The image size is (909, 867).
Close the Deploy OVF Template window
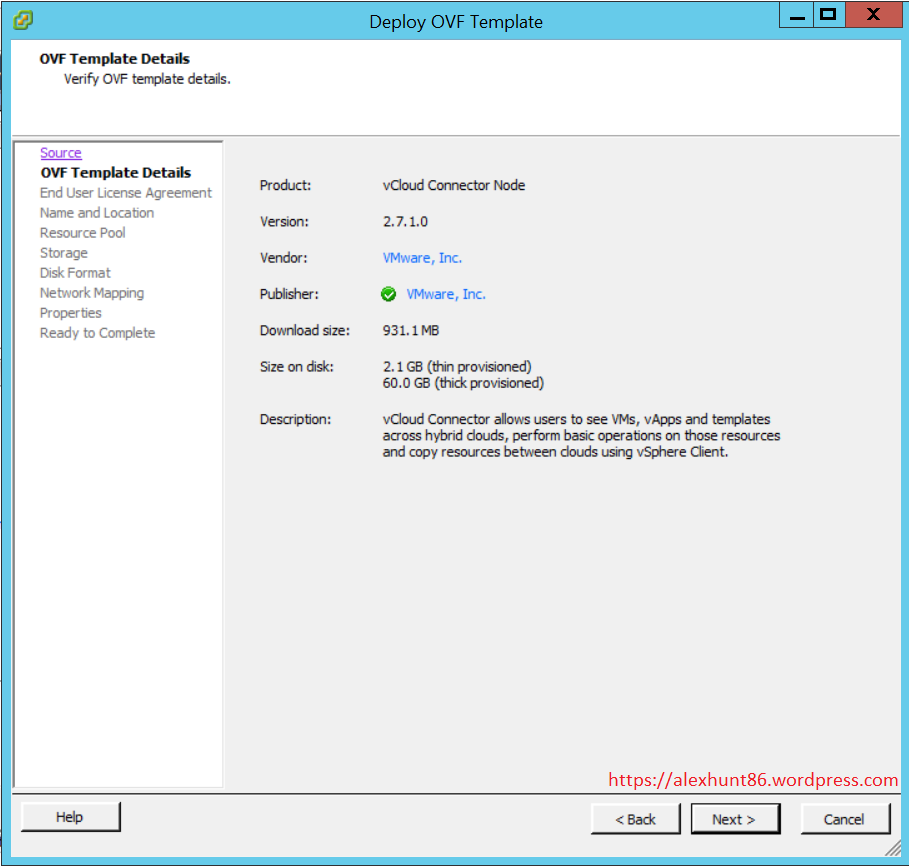pos(874,15)
